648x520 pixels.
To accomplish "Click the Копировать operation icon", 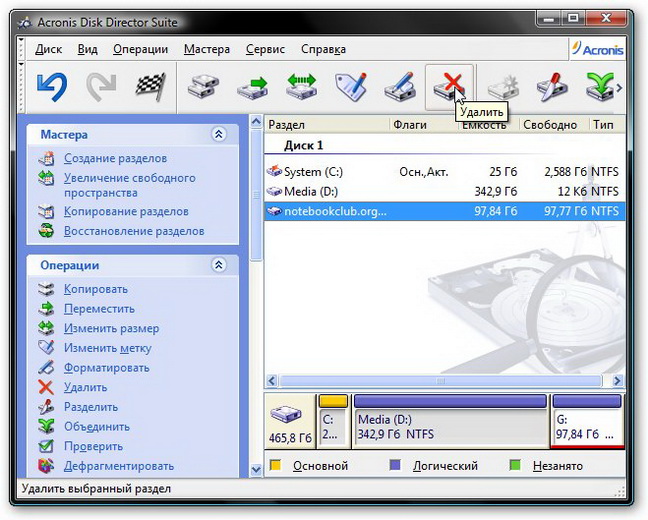I will (x=46, y=289).
